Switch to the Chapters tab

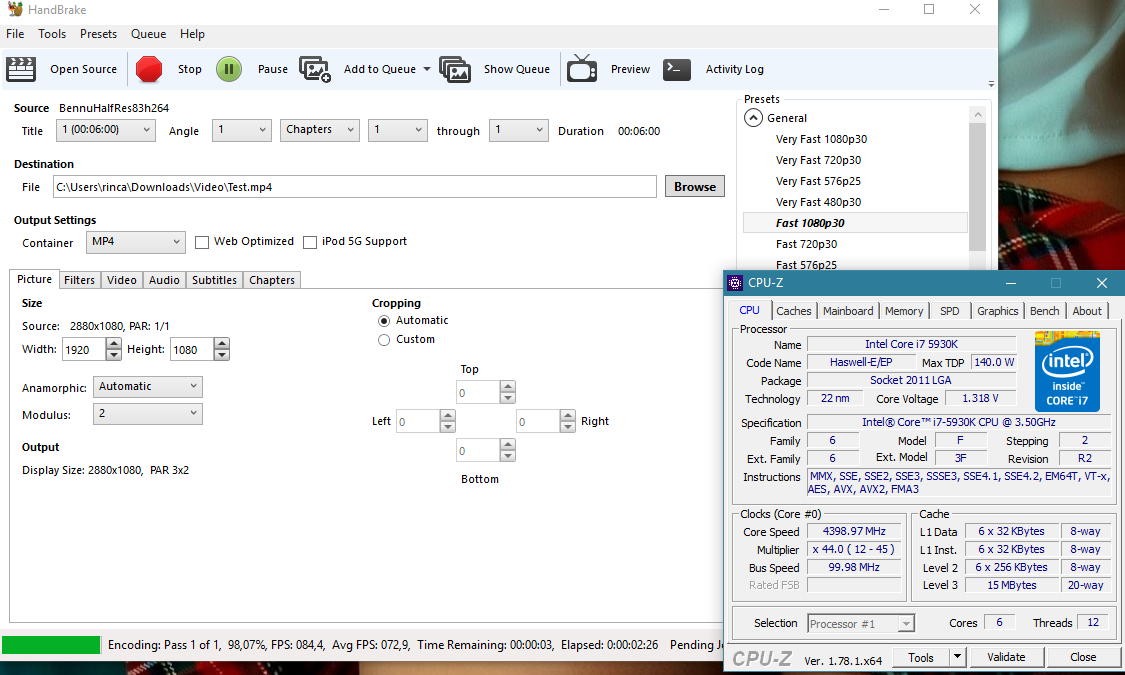(x=272, y=280)
